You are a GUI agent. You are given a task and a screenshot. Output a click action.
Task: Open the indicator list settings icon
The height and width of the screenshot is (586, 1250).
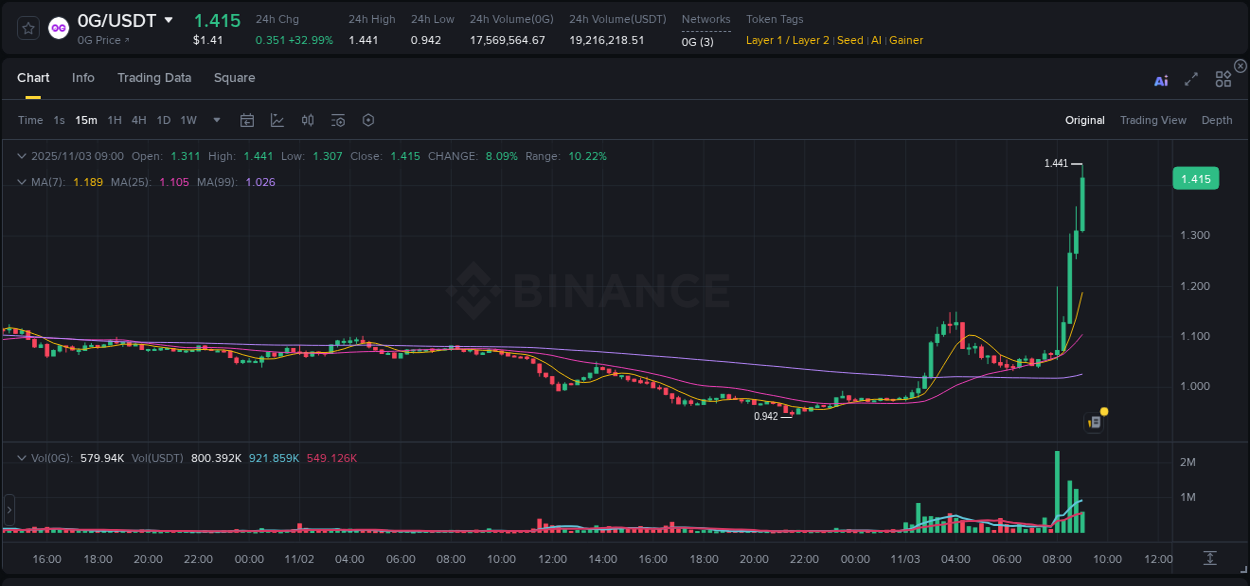[x=337, y=120]
